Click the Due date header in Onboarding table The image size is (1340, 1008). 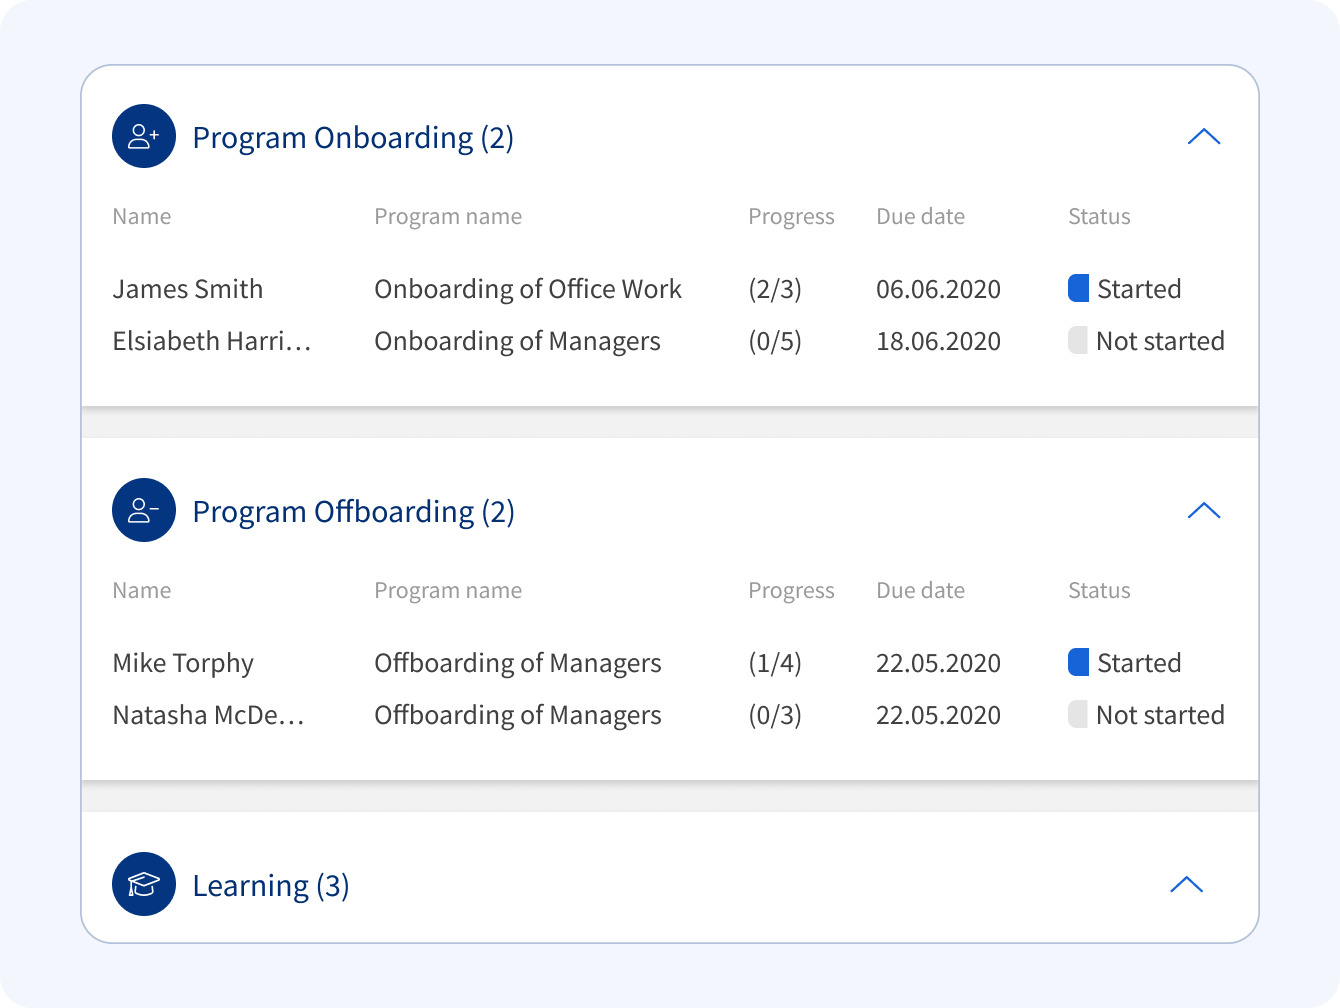click(x=920, y=217)
